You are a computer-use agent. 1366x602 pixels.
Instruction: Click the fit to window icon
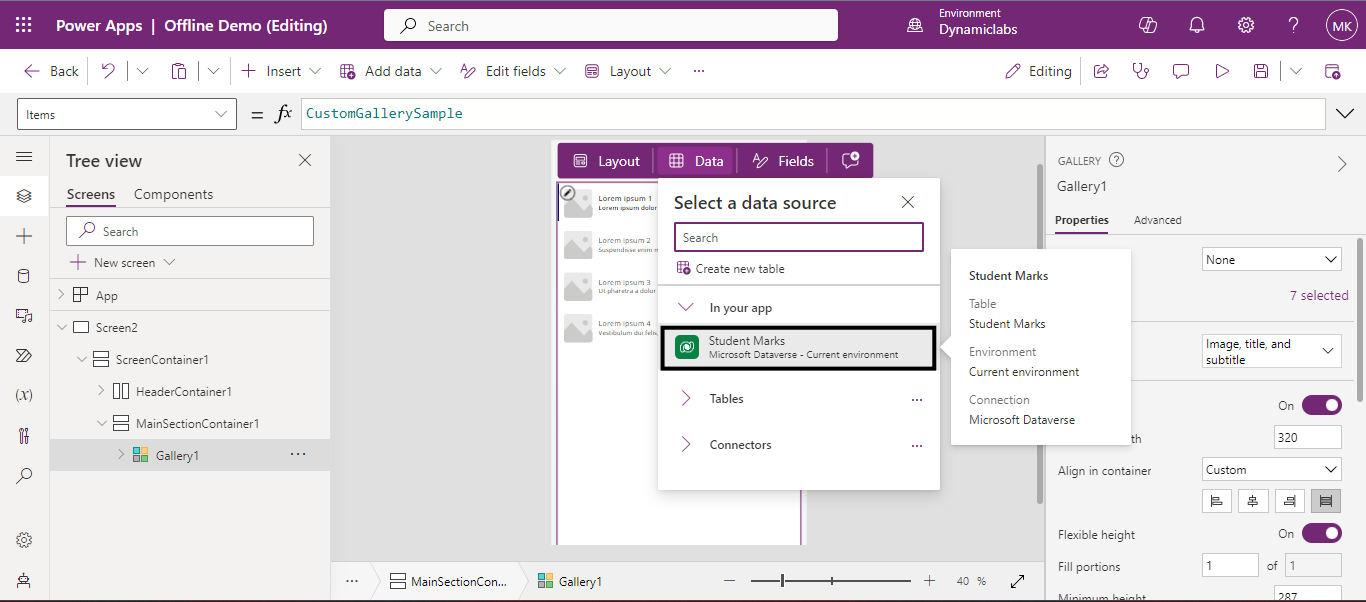click(x=1017, y=581)
